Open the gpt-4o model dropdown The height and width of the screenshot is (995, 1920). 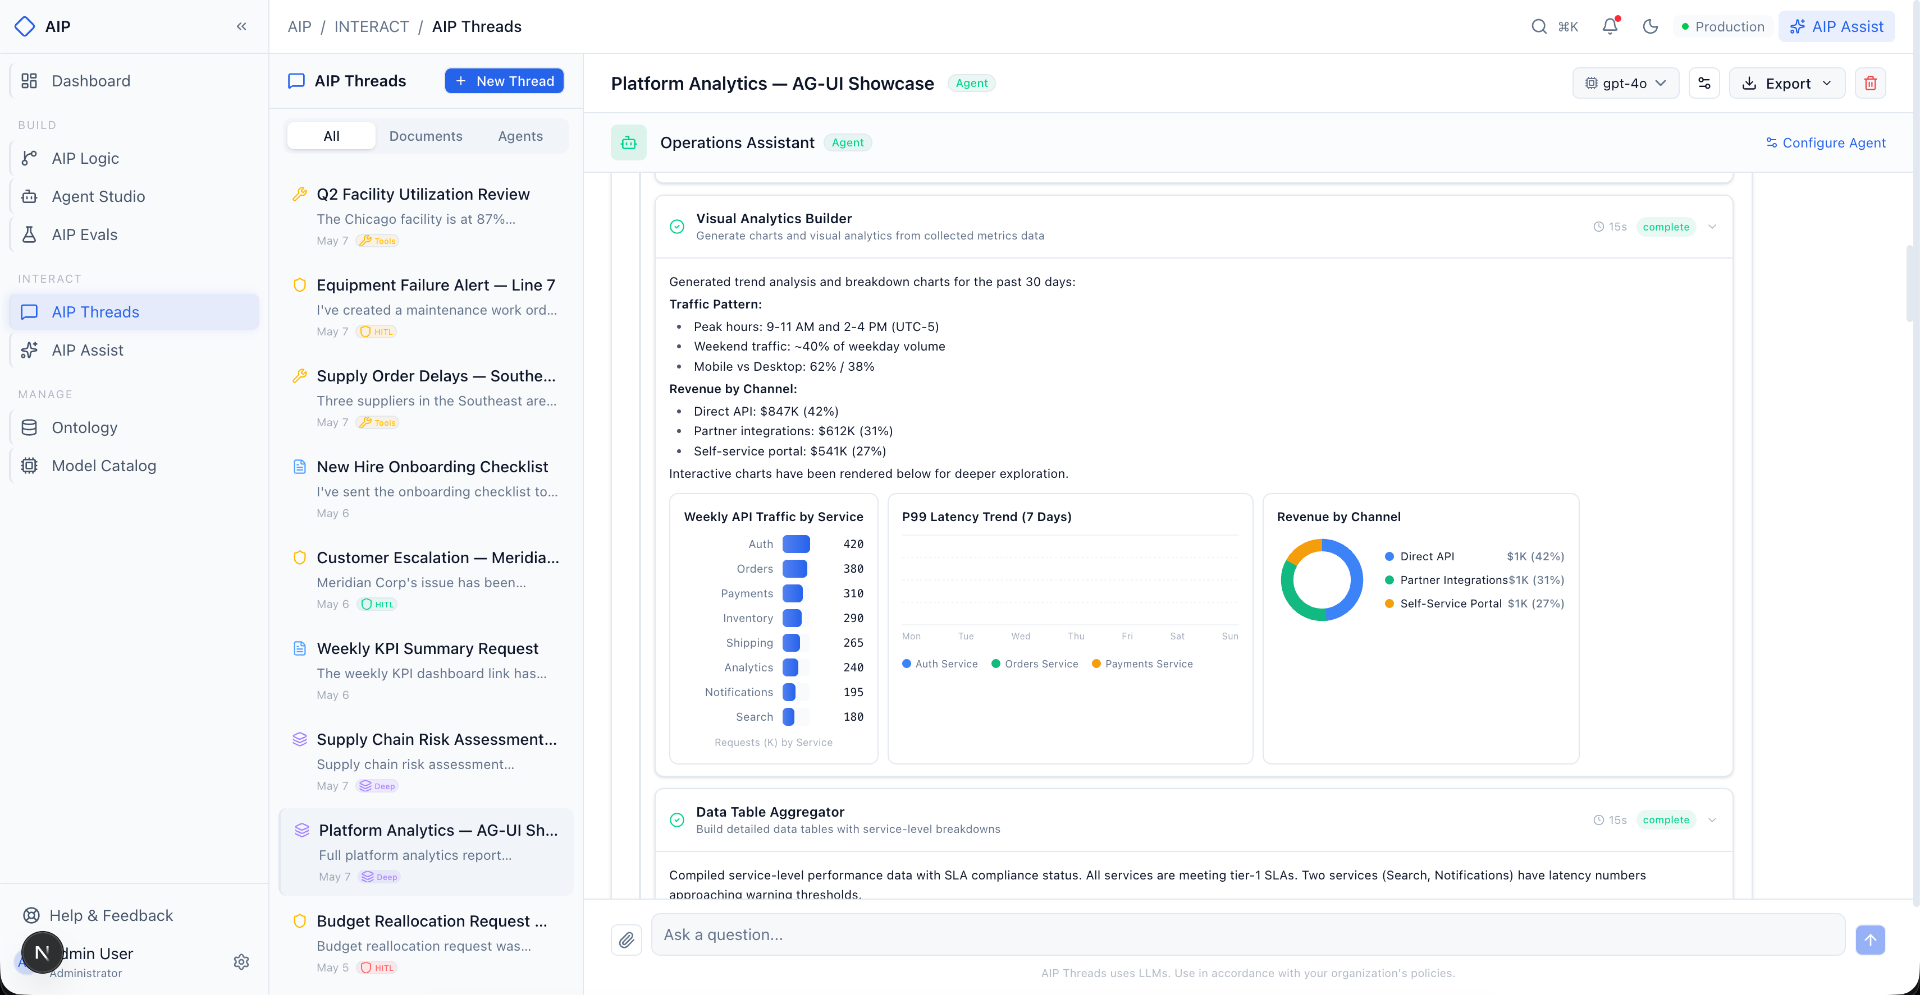coord(1625,83)
